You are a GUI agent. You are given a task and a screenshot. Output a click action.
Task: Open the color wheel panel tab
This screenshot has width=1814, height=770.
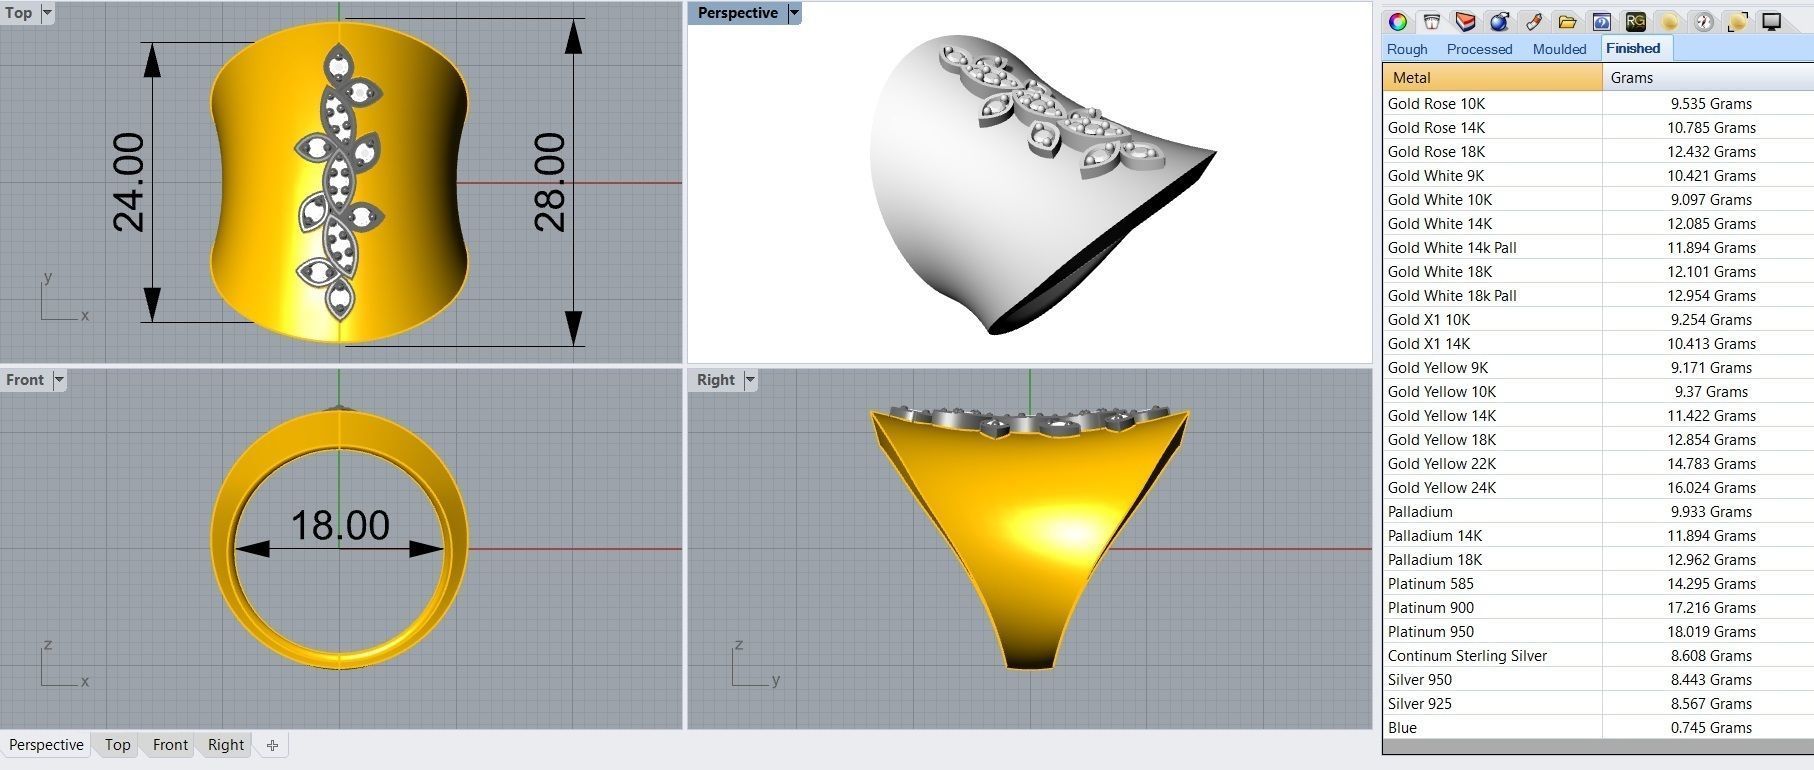point(1398,21)
